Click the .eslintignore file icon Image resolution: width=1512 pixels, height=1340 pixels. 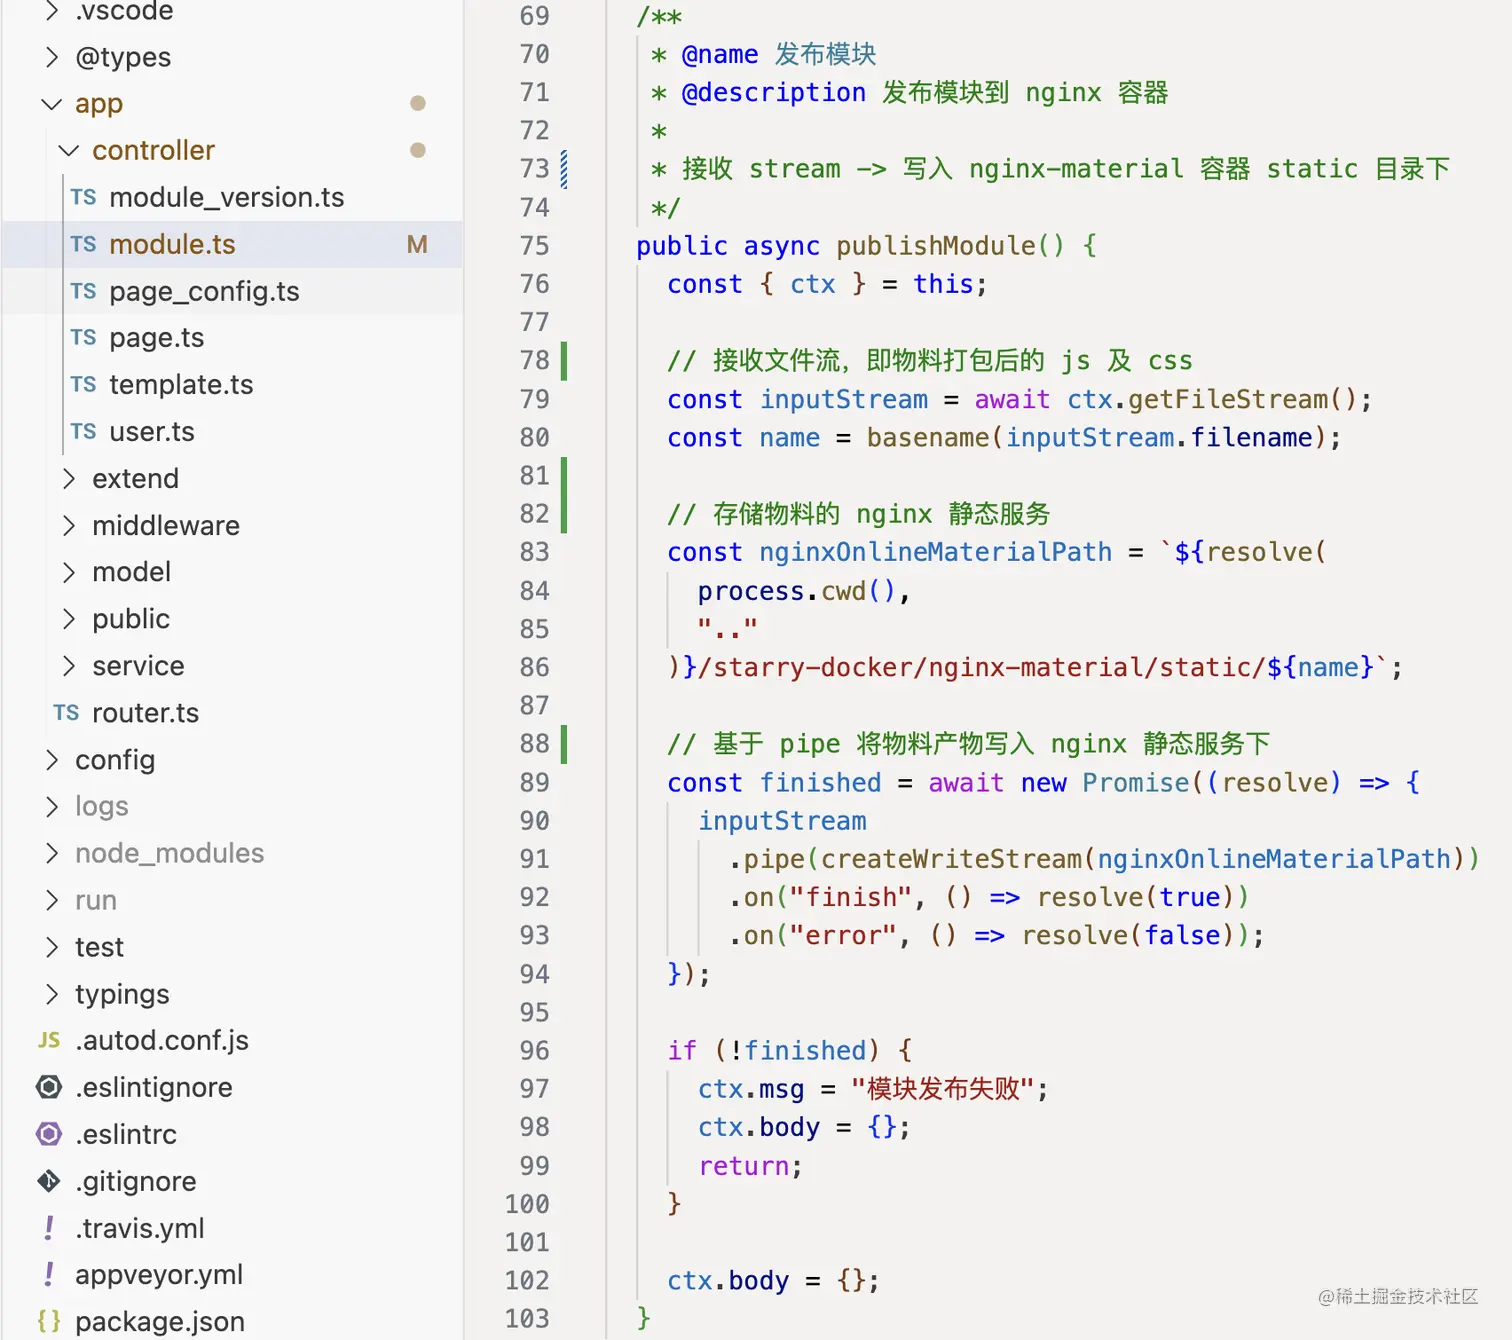[x=49, y=1087]
